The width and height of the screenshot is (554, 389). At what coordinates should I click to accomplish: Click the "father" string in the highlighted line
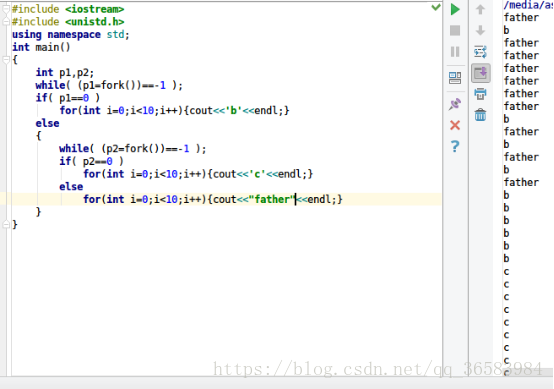[272, 199]
